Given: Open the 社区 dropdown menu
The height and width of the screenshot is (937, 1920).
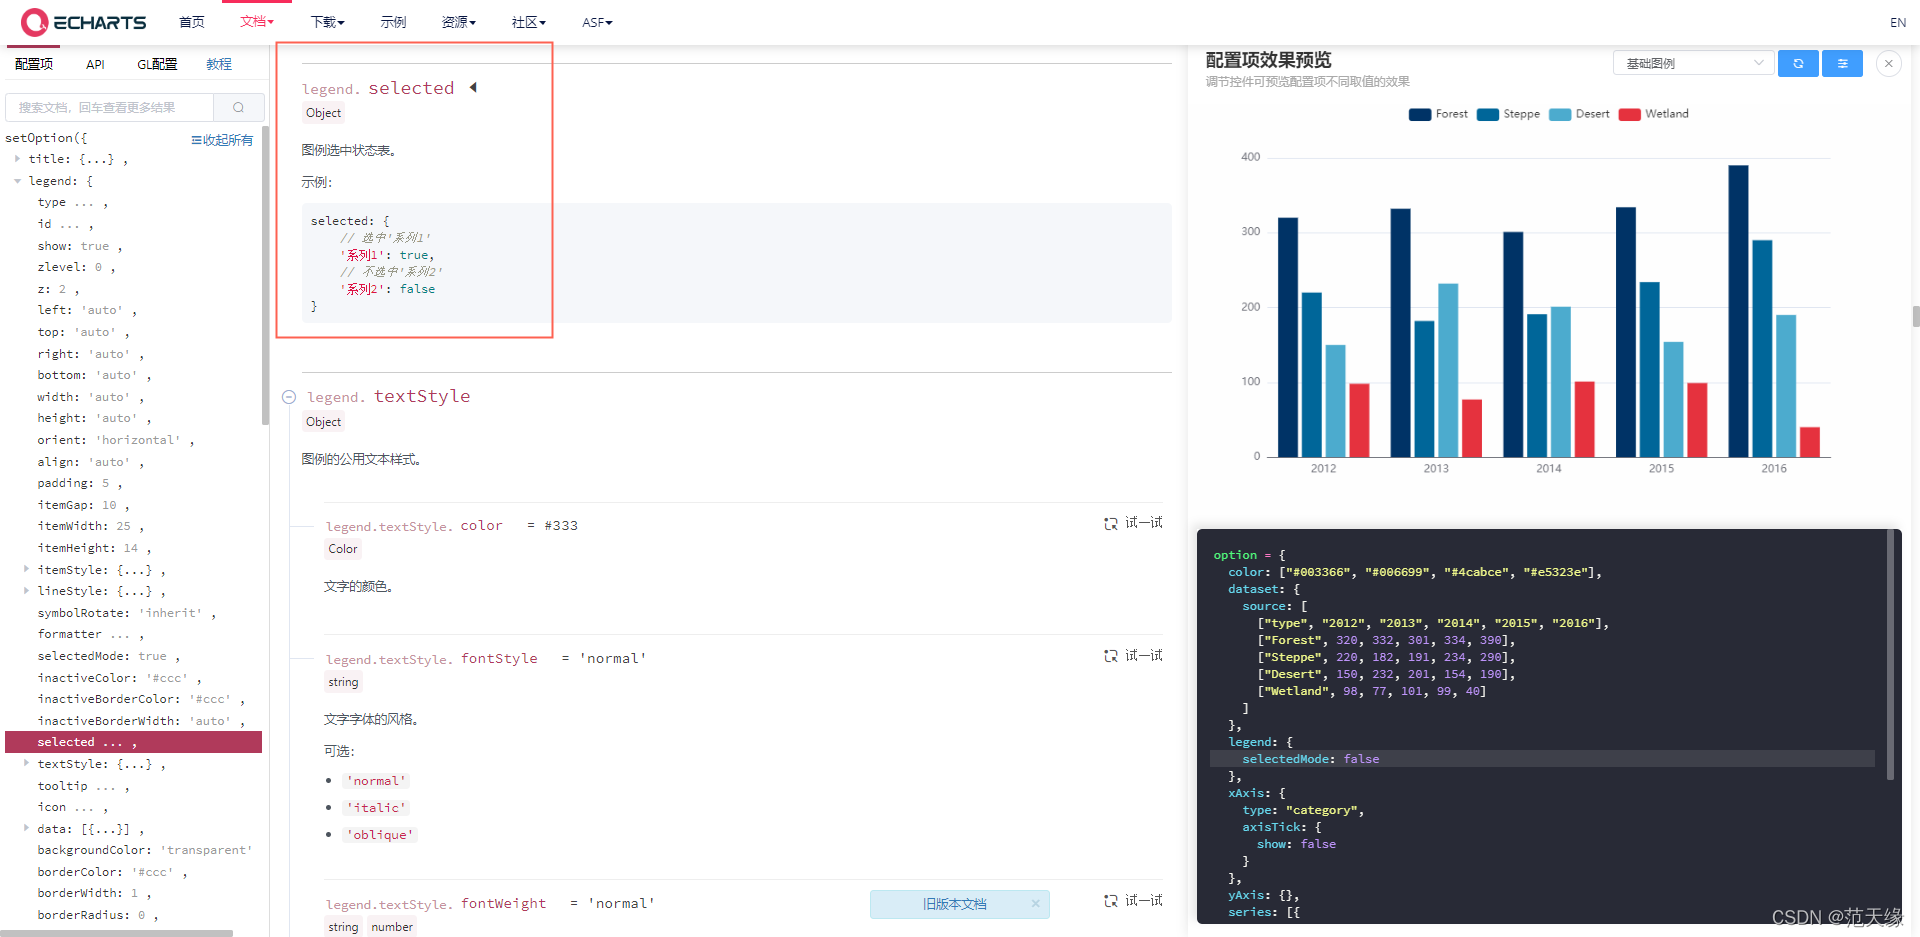Looking at the screenshot, I should click(x=528, y=22).
